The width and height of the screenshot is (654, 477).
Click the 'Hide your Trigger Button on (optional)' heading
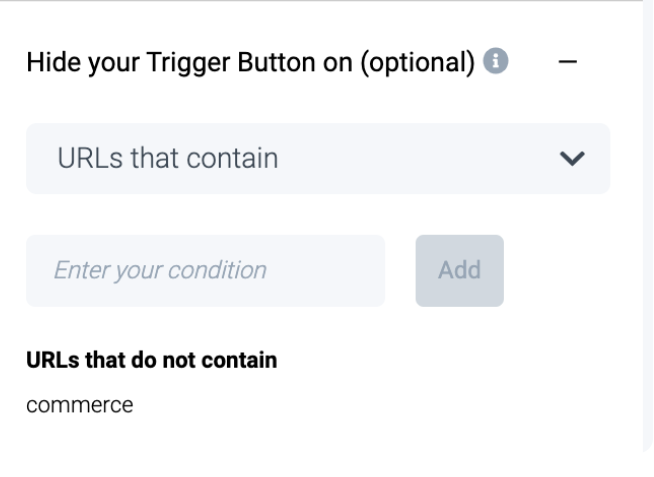coord(249,61)
